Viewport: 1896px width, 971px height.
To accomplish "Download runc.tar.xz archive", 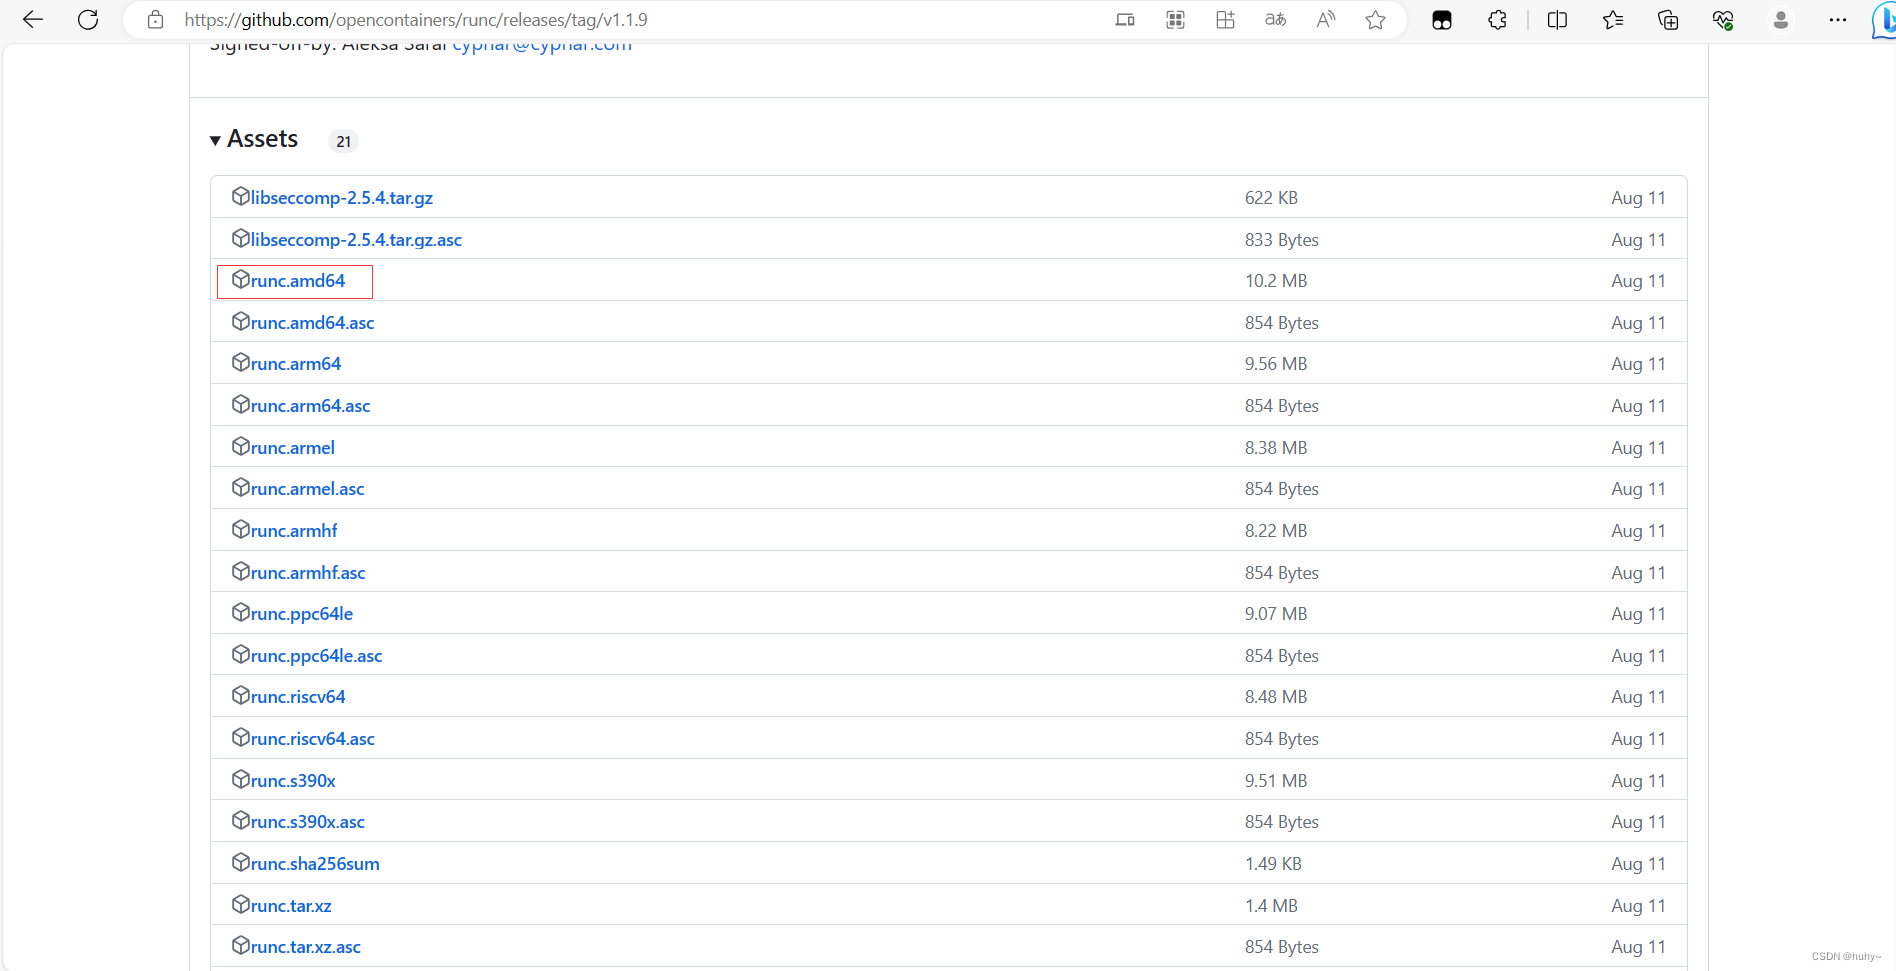I will coord(291,906).
